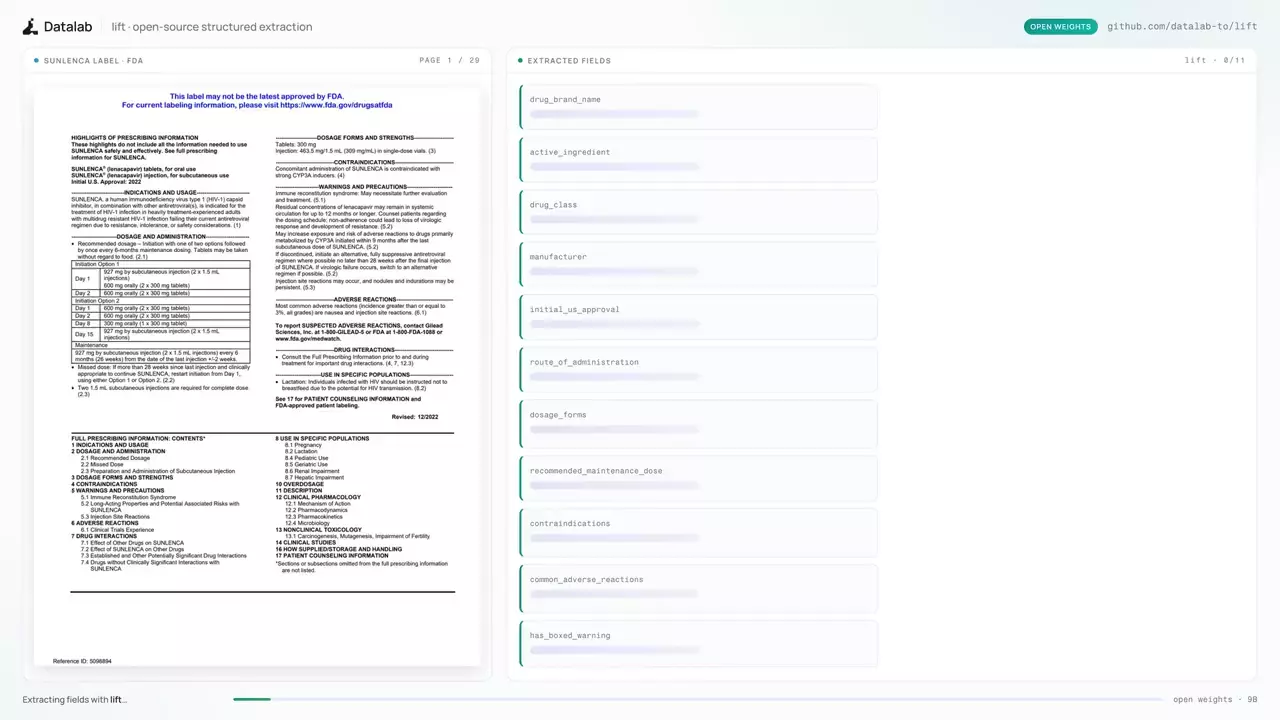The image size is (1280, 720).
Task: Click the 'DOSAGE FORMS AND STRENGTHS' heading
Action: tap(364, 138)
